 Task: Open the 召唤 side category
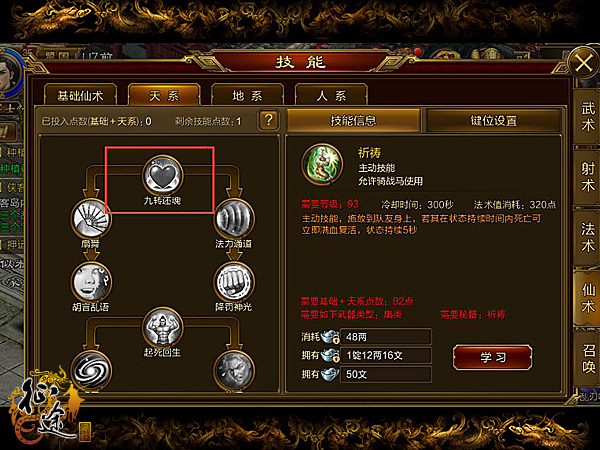(587, 358)
